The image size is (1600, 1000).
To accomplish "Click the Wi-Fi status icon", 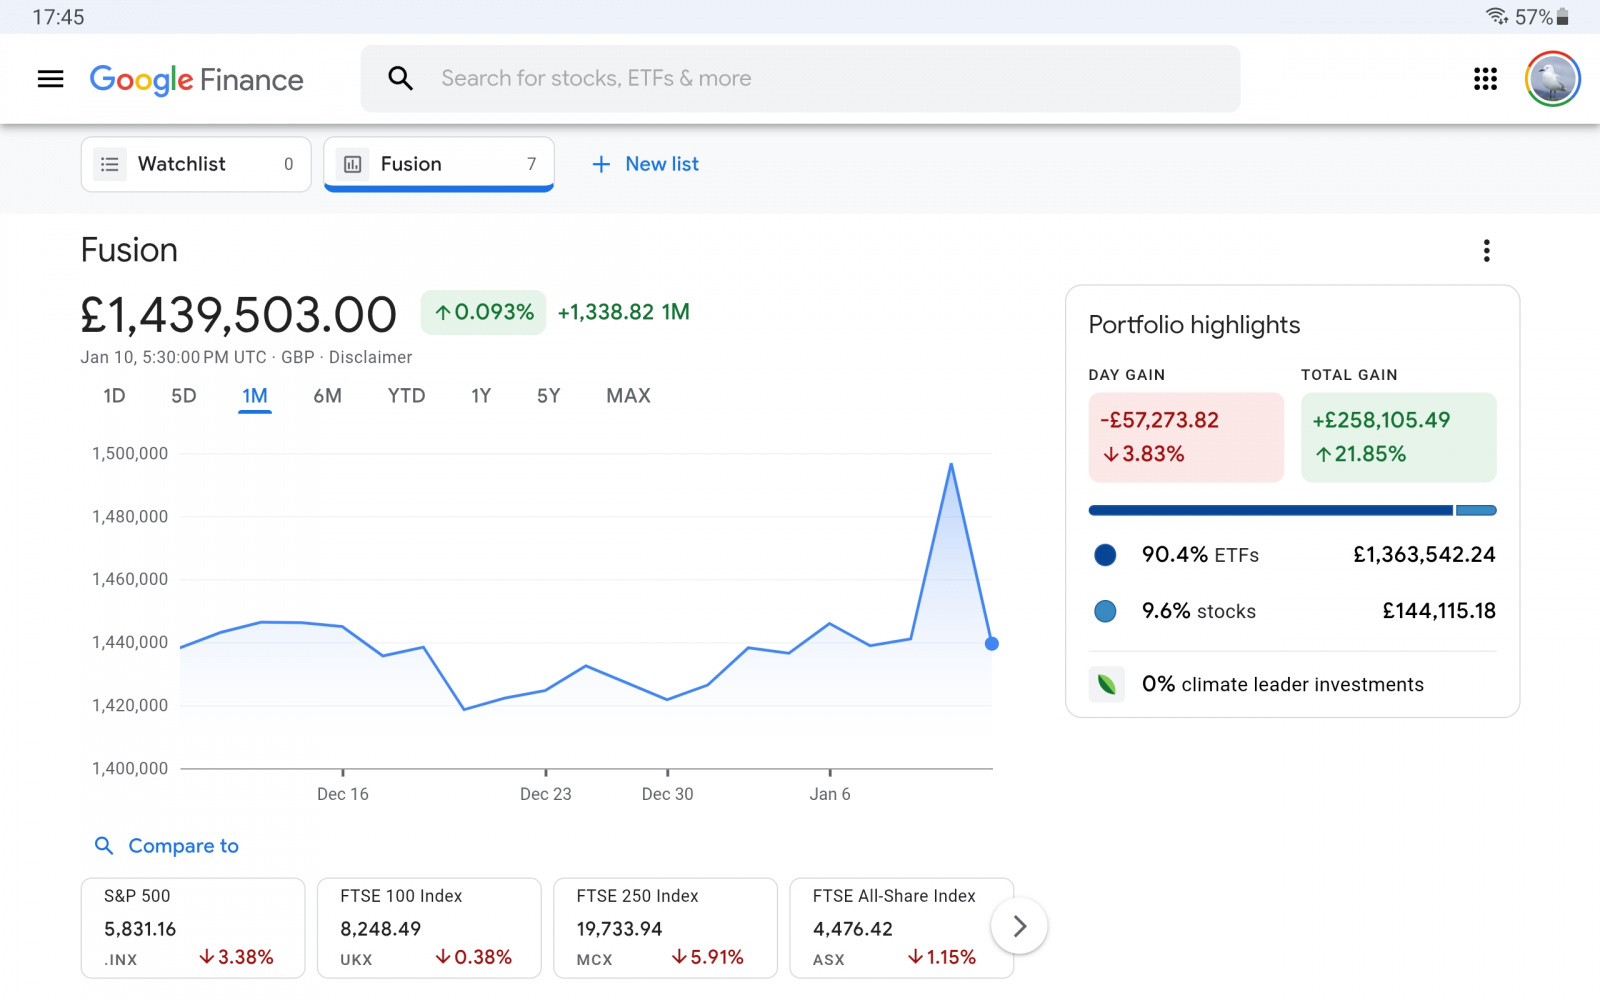I will click(x=1497, y=16).
